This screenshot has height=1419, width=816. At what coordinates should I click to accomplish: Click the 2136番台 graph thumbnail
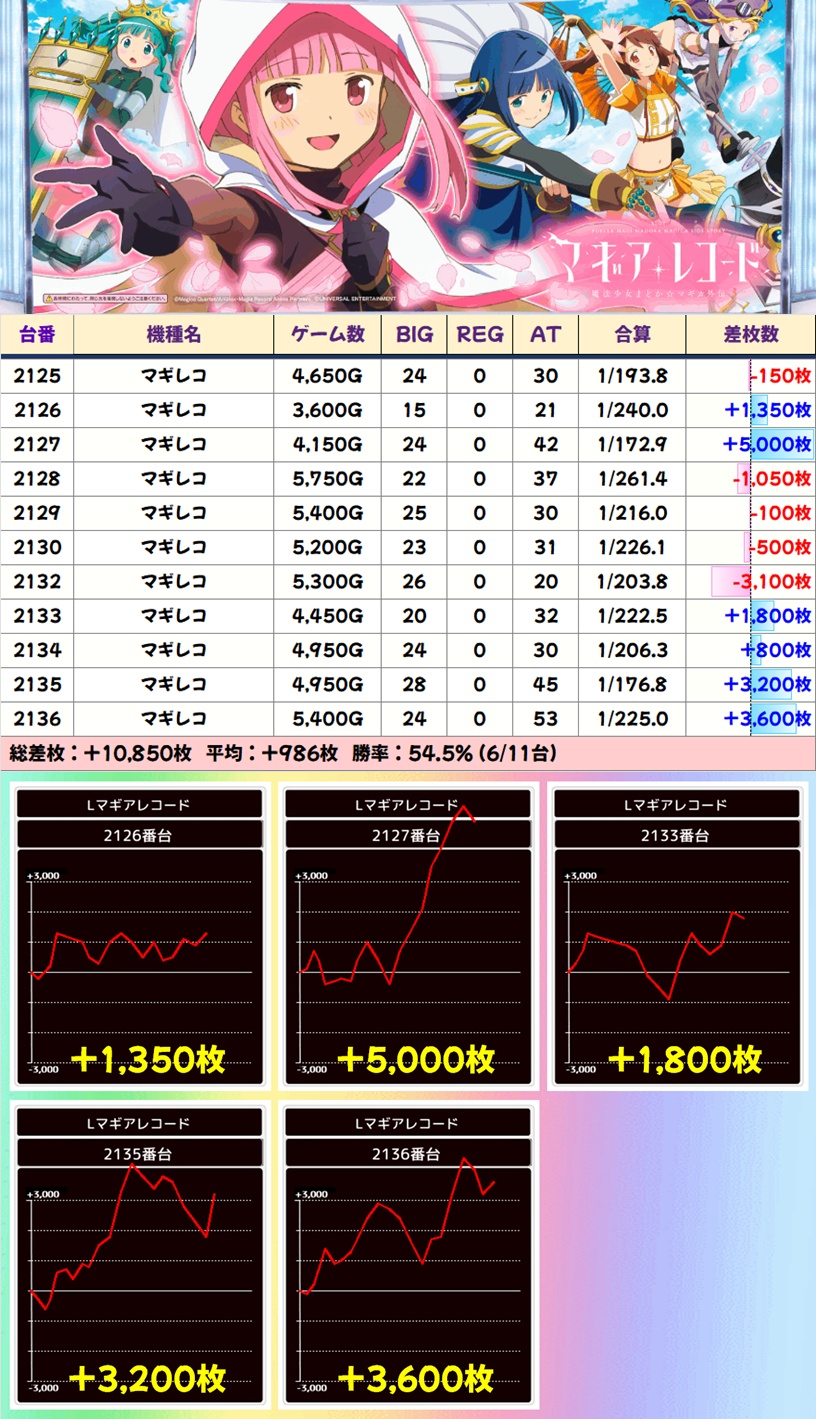coord(407,1255)
